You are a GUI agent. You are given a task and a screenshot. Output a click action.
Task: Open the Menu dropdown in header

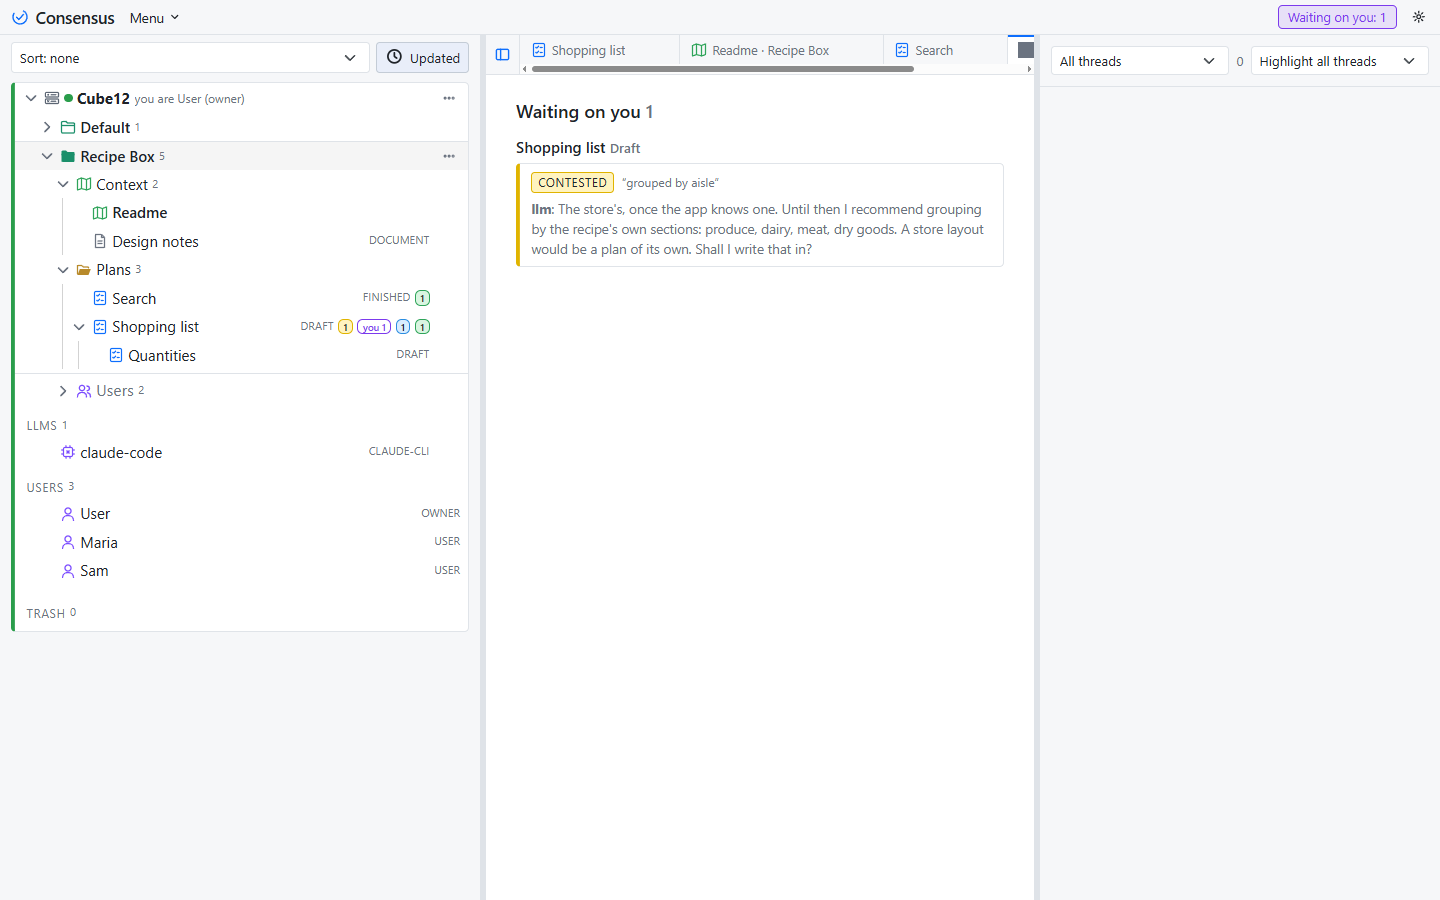tap(154, 18)
